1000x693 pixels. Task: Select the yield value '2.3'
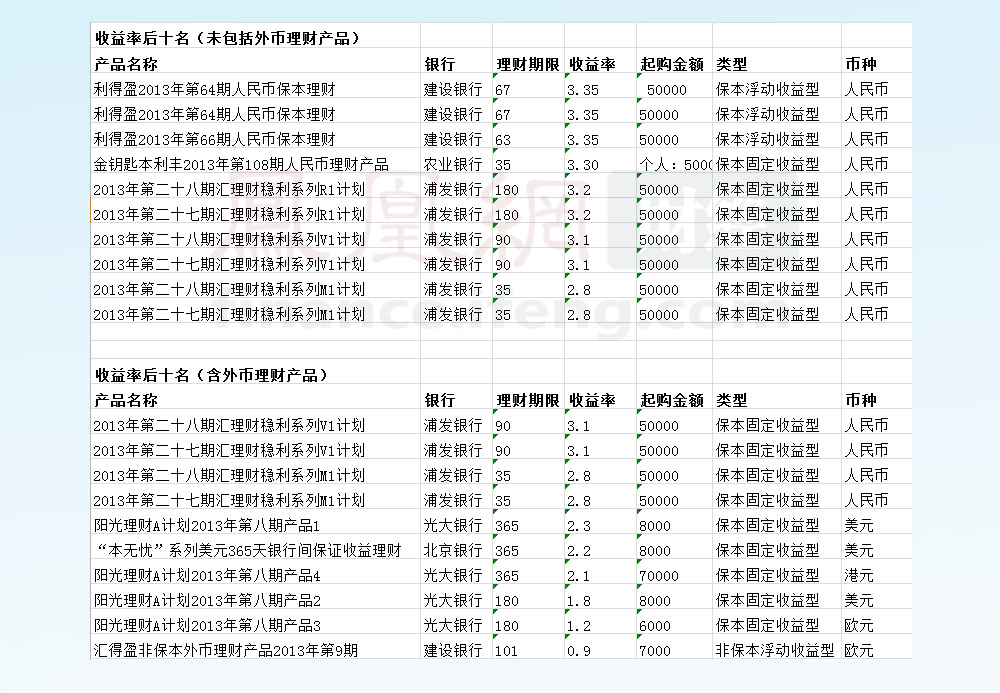point(579,526)
